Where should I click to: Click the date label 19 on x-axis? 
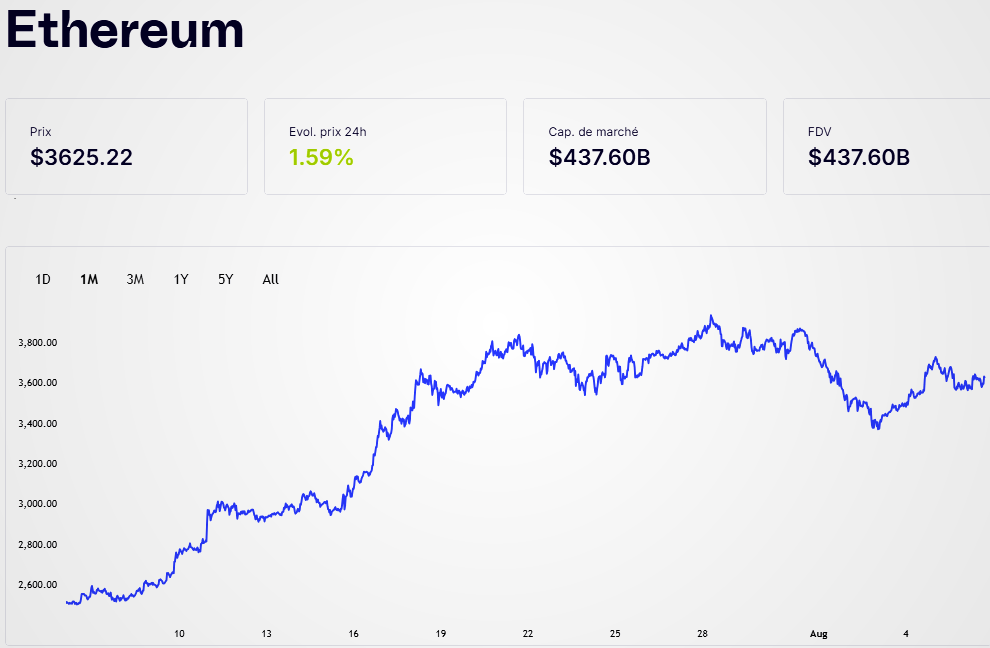coord(441,633)
